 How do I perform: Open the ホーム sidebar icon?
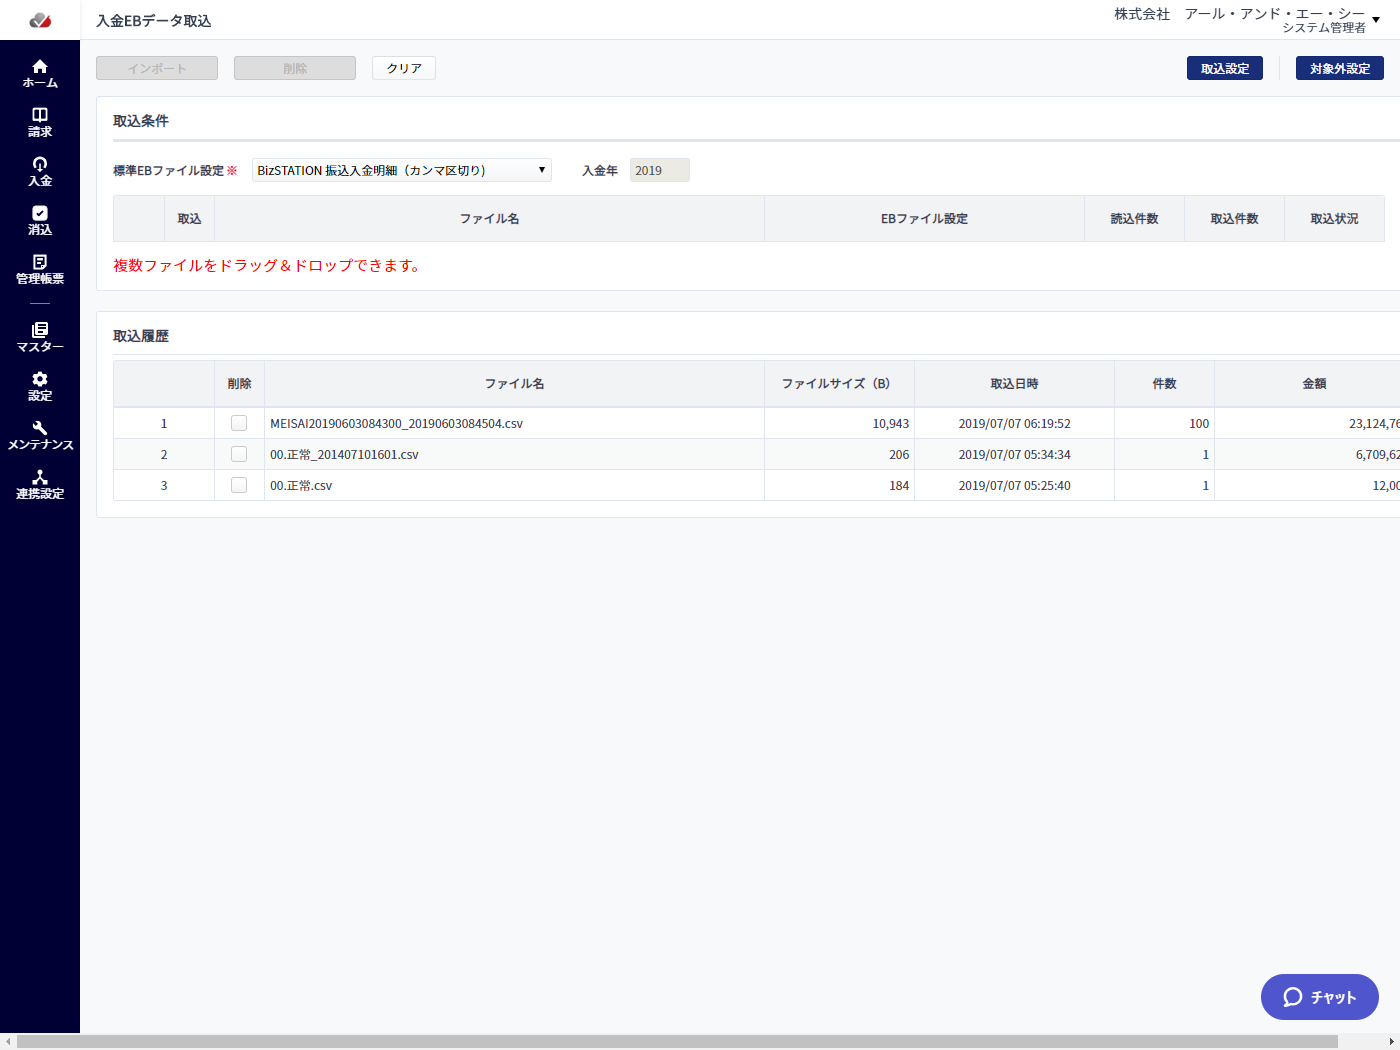point(40,73)
